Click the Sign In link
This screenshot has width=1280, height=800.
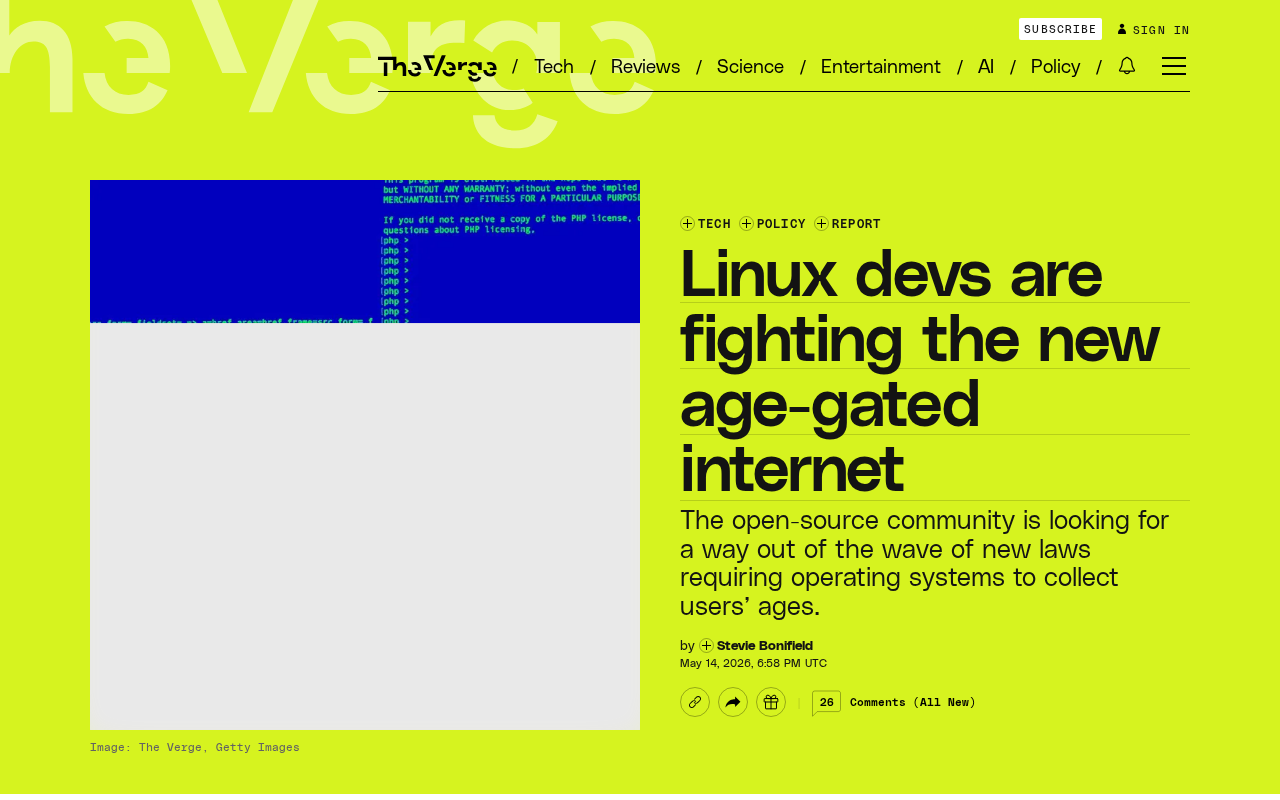(1161, 30)
